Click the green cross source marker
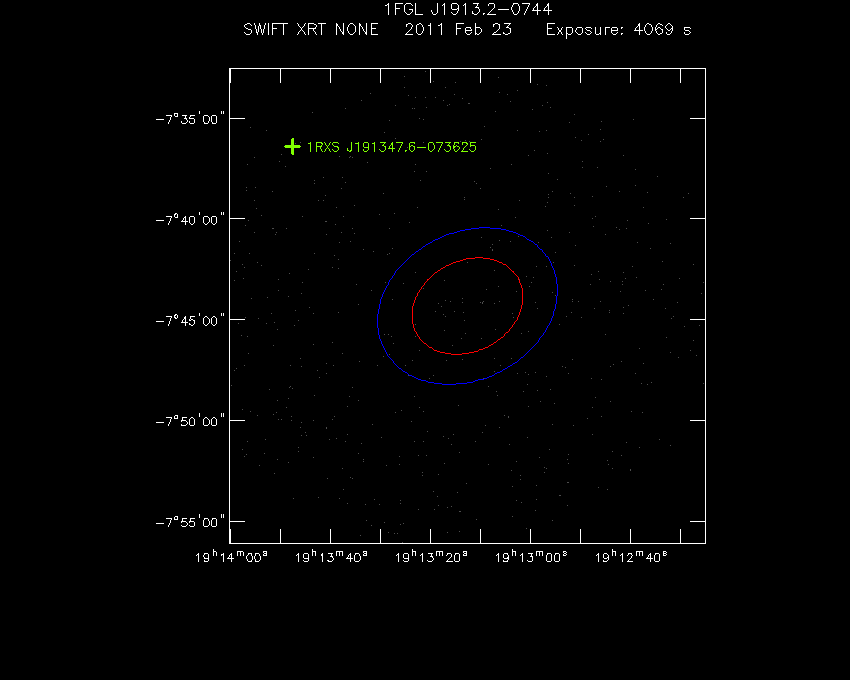This screenshot has width=850, height=680. click(x=292, y=146)
